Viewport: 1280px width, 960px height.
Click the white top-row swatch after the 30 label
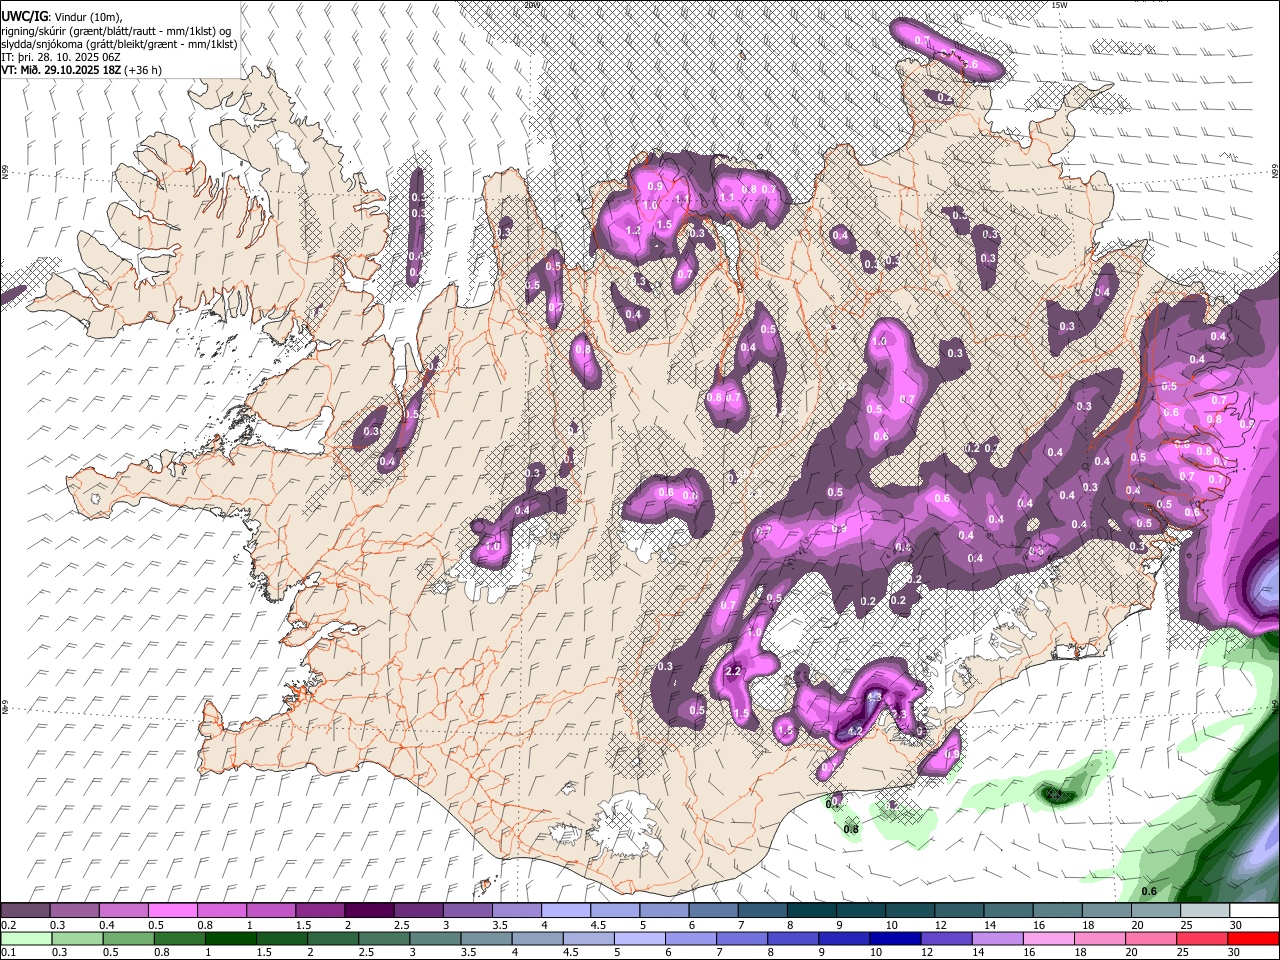point(1254,911)
